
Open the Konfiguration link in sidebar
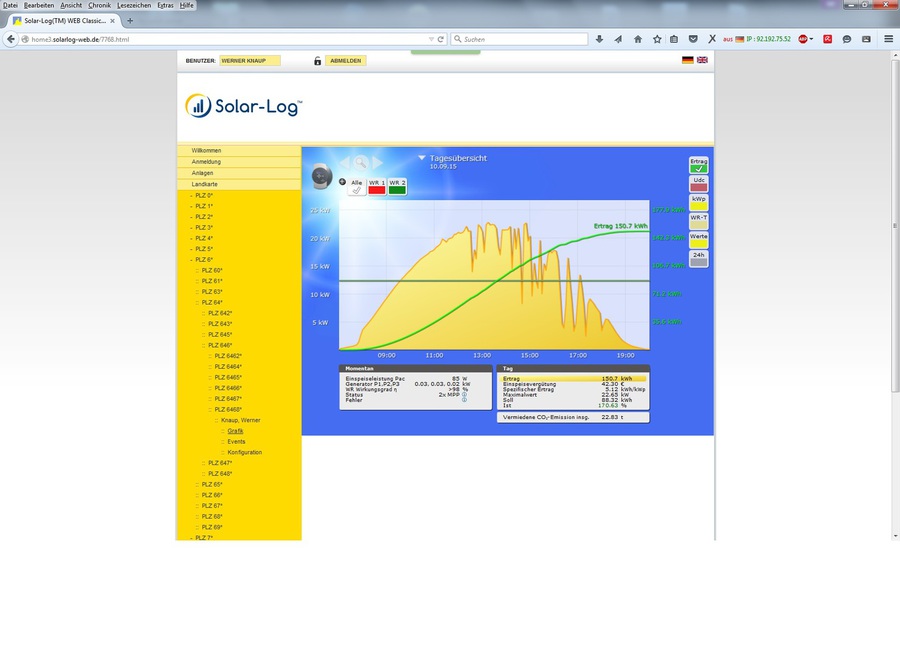pos(244,452)
